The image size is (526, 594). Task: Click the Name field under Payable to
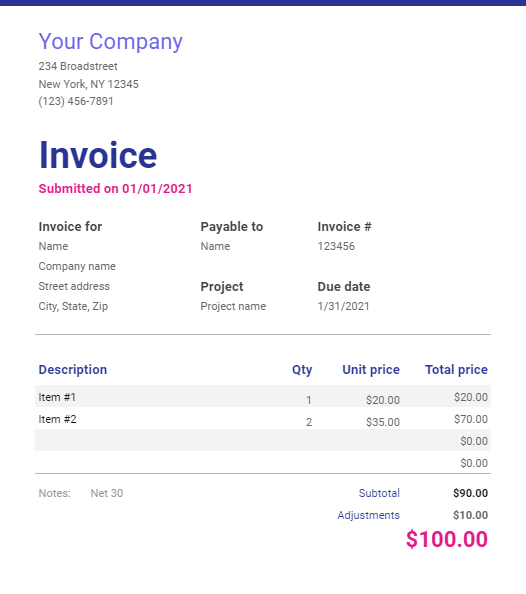pyautogui.click(x=215, y=246)
